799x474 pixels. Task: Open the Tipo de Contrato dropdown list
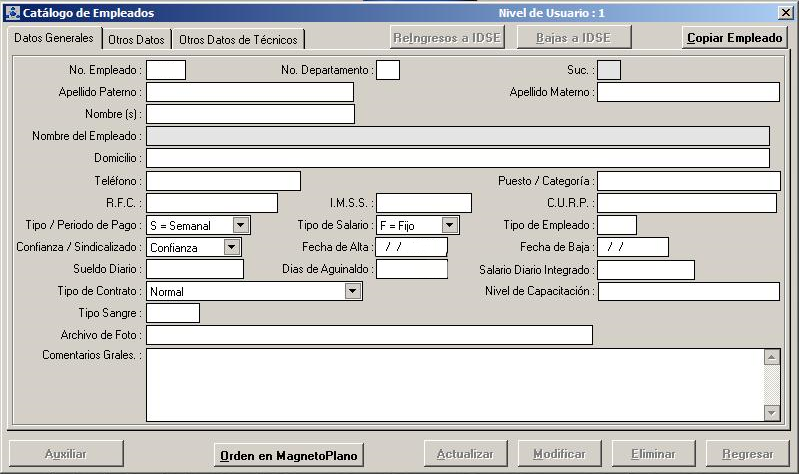coord(352,292)
